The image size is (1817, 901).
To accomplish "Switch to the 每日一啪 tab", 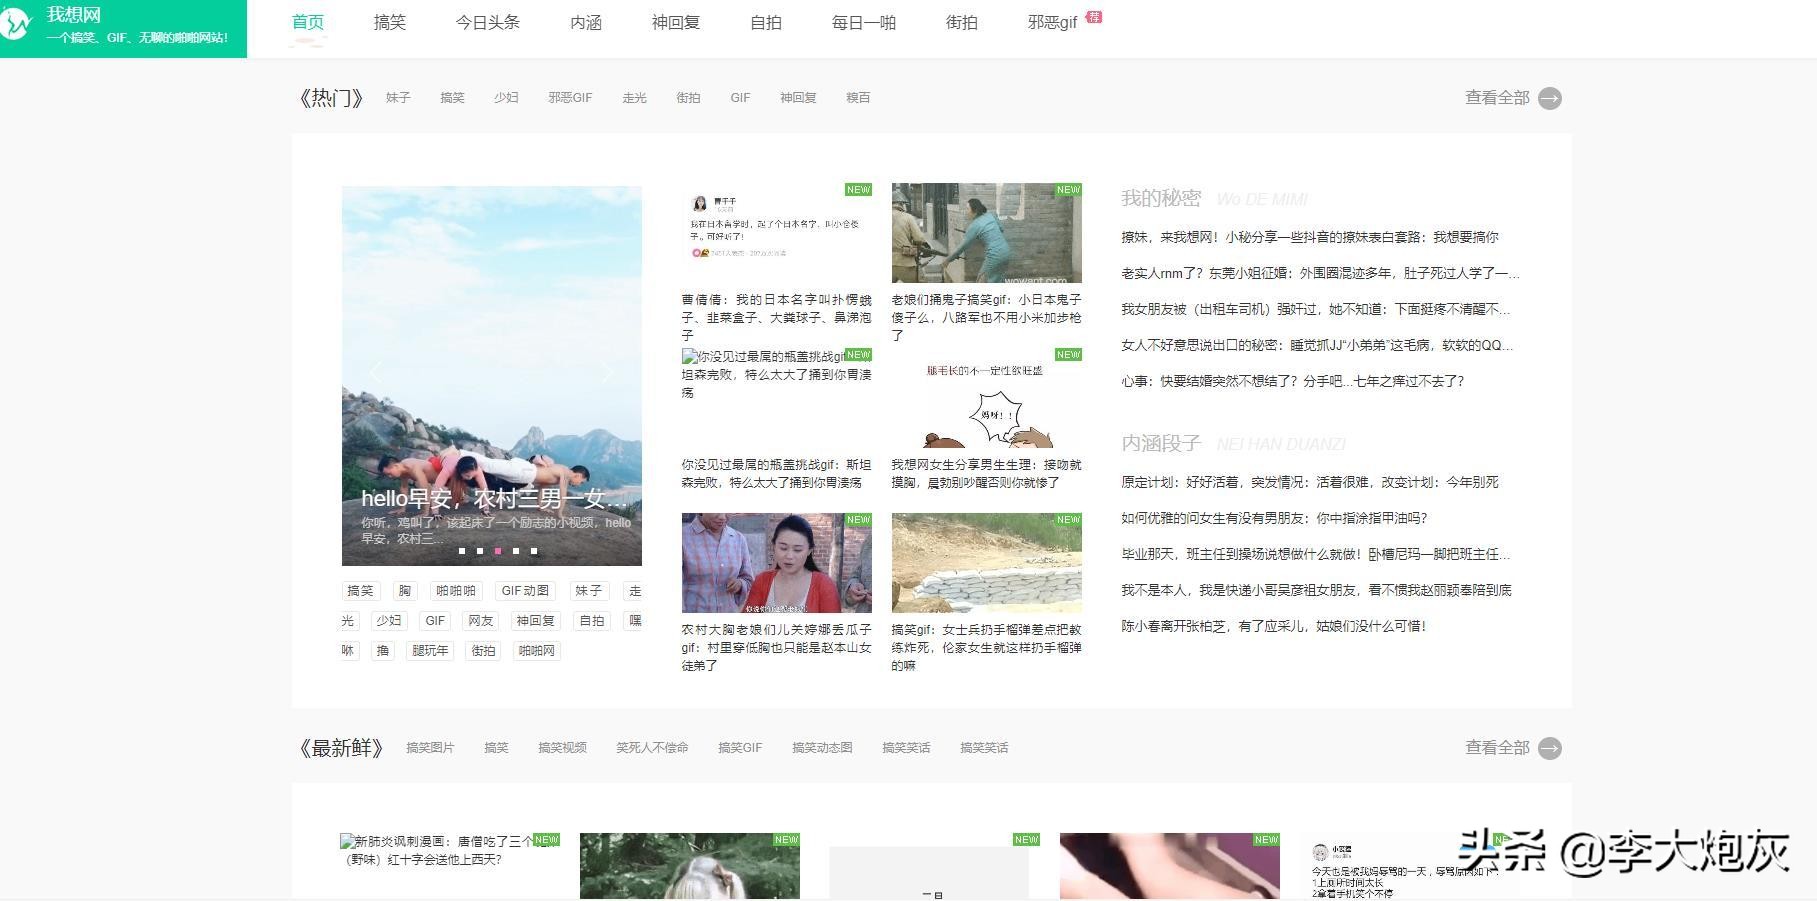I will pyautogui.click(x=862, y=22).
